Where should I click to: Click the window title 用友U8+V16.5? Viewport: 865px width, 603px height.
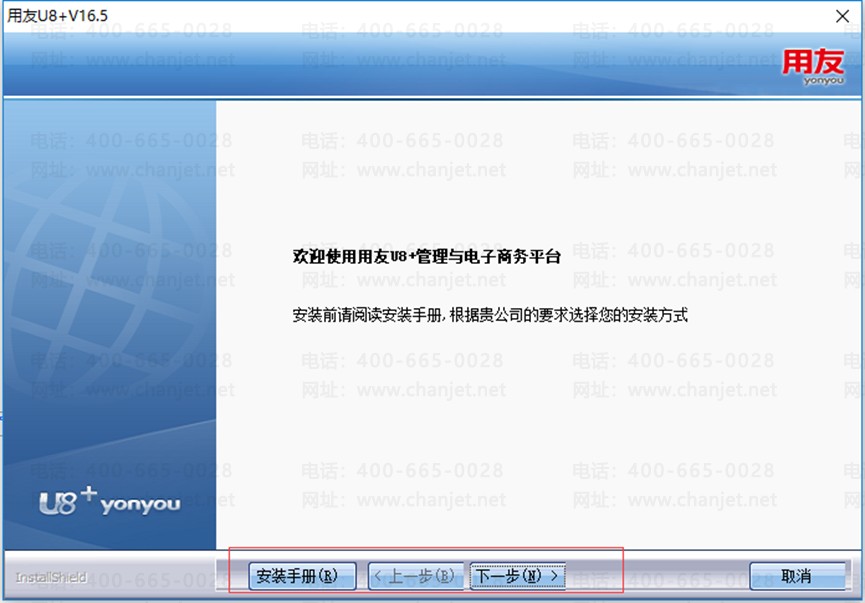tap(57, 15)
